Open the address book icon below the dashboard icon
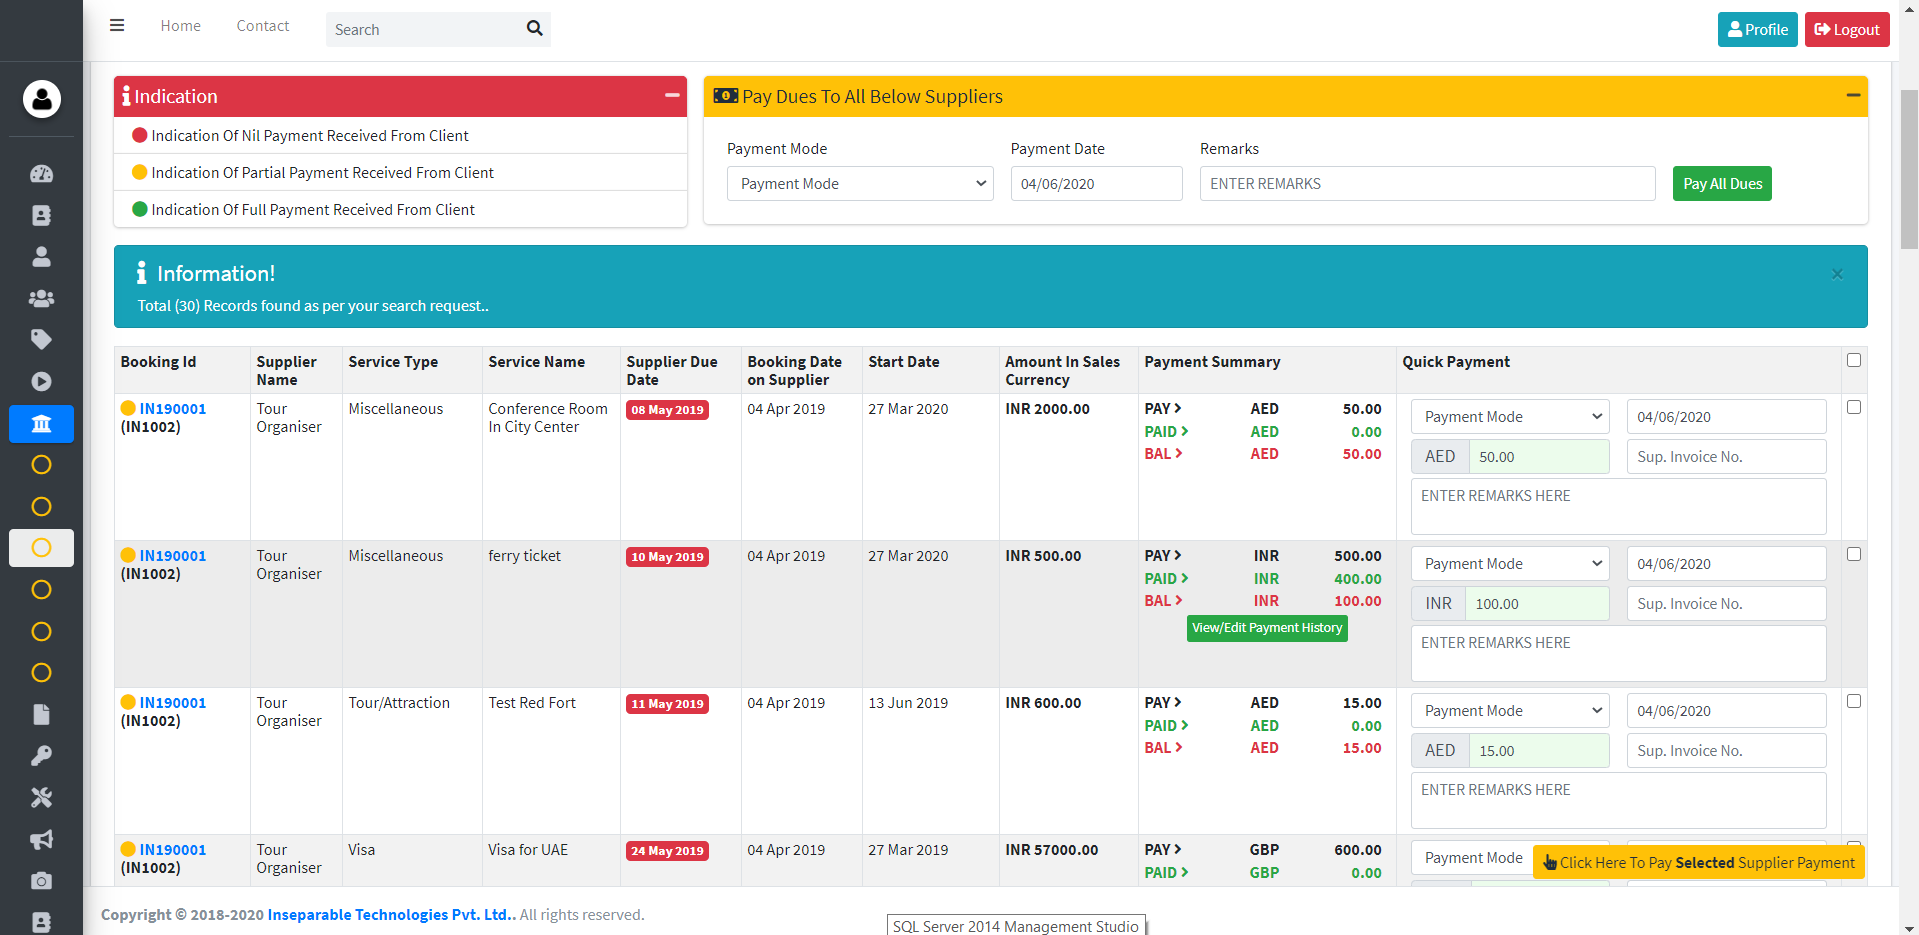1919x935 pixels. (x=41, y=215)
